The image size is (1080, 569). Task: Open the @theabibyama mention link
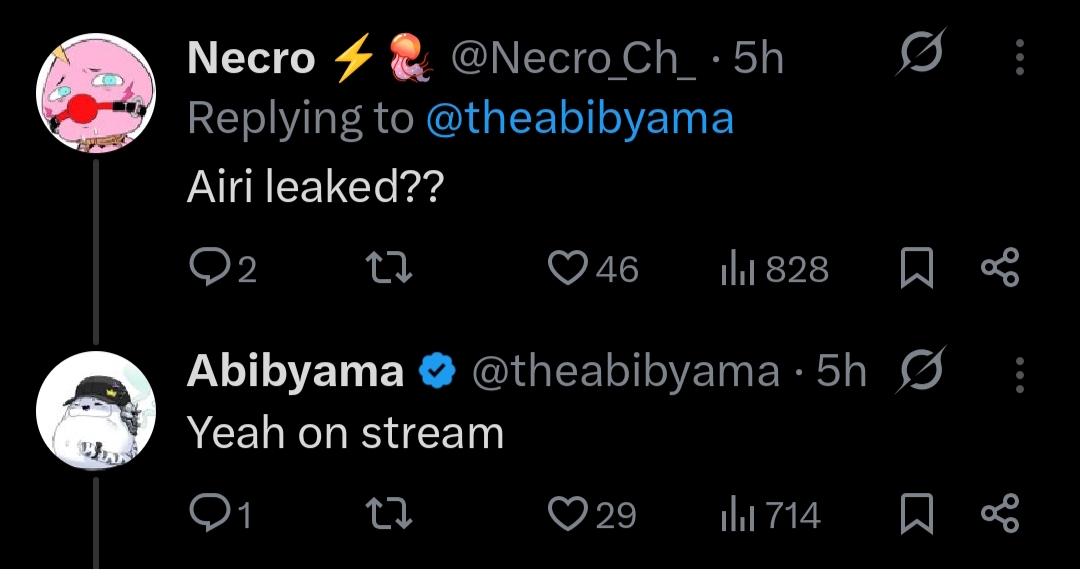point(580,119)
